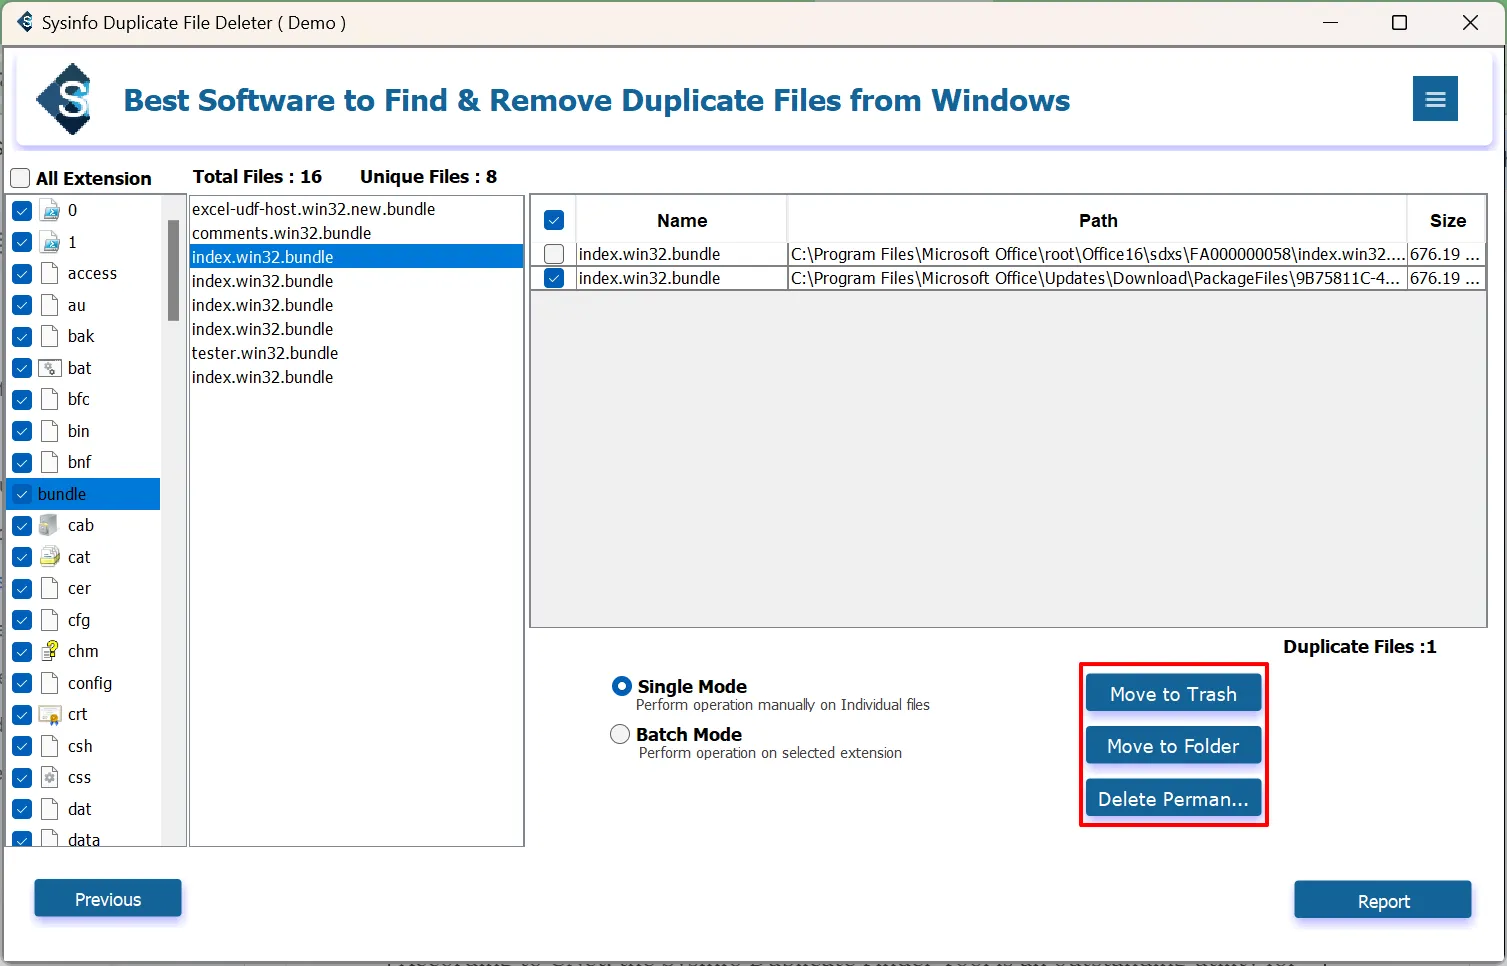The image size is (1507, 966).
Task: Click the Delete Permanently button
Action: 1173,799
